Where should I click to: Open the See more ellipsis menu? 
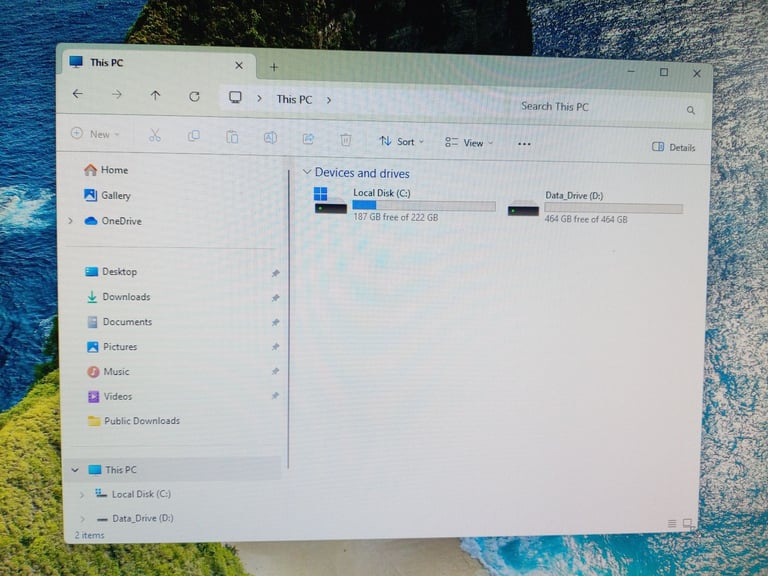[x=524, y=144]
